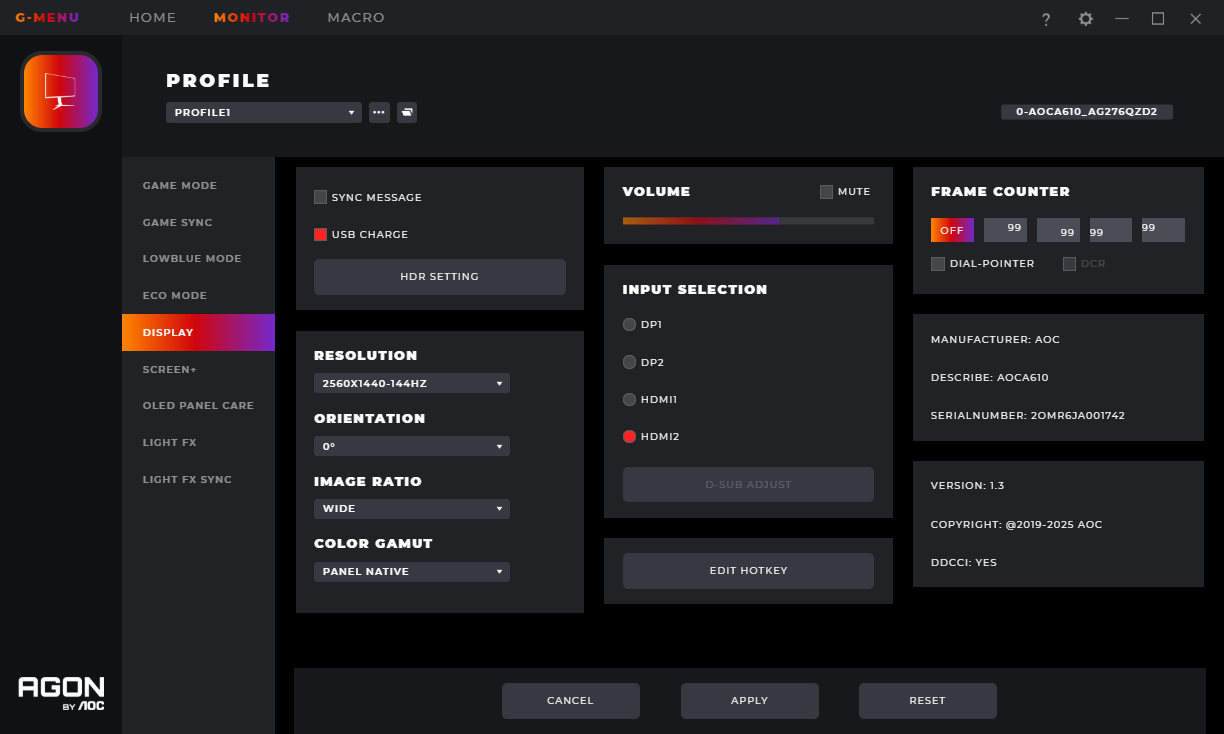Click the G-MENU logo text
This screenshot has width=1224, height=734.
[47, 18]
